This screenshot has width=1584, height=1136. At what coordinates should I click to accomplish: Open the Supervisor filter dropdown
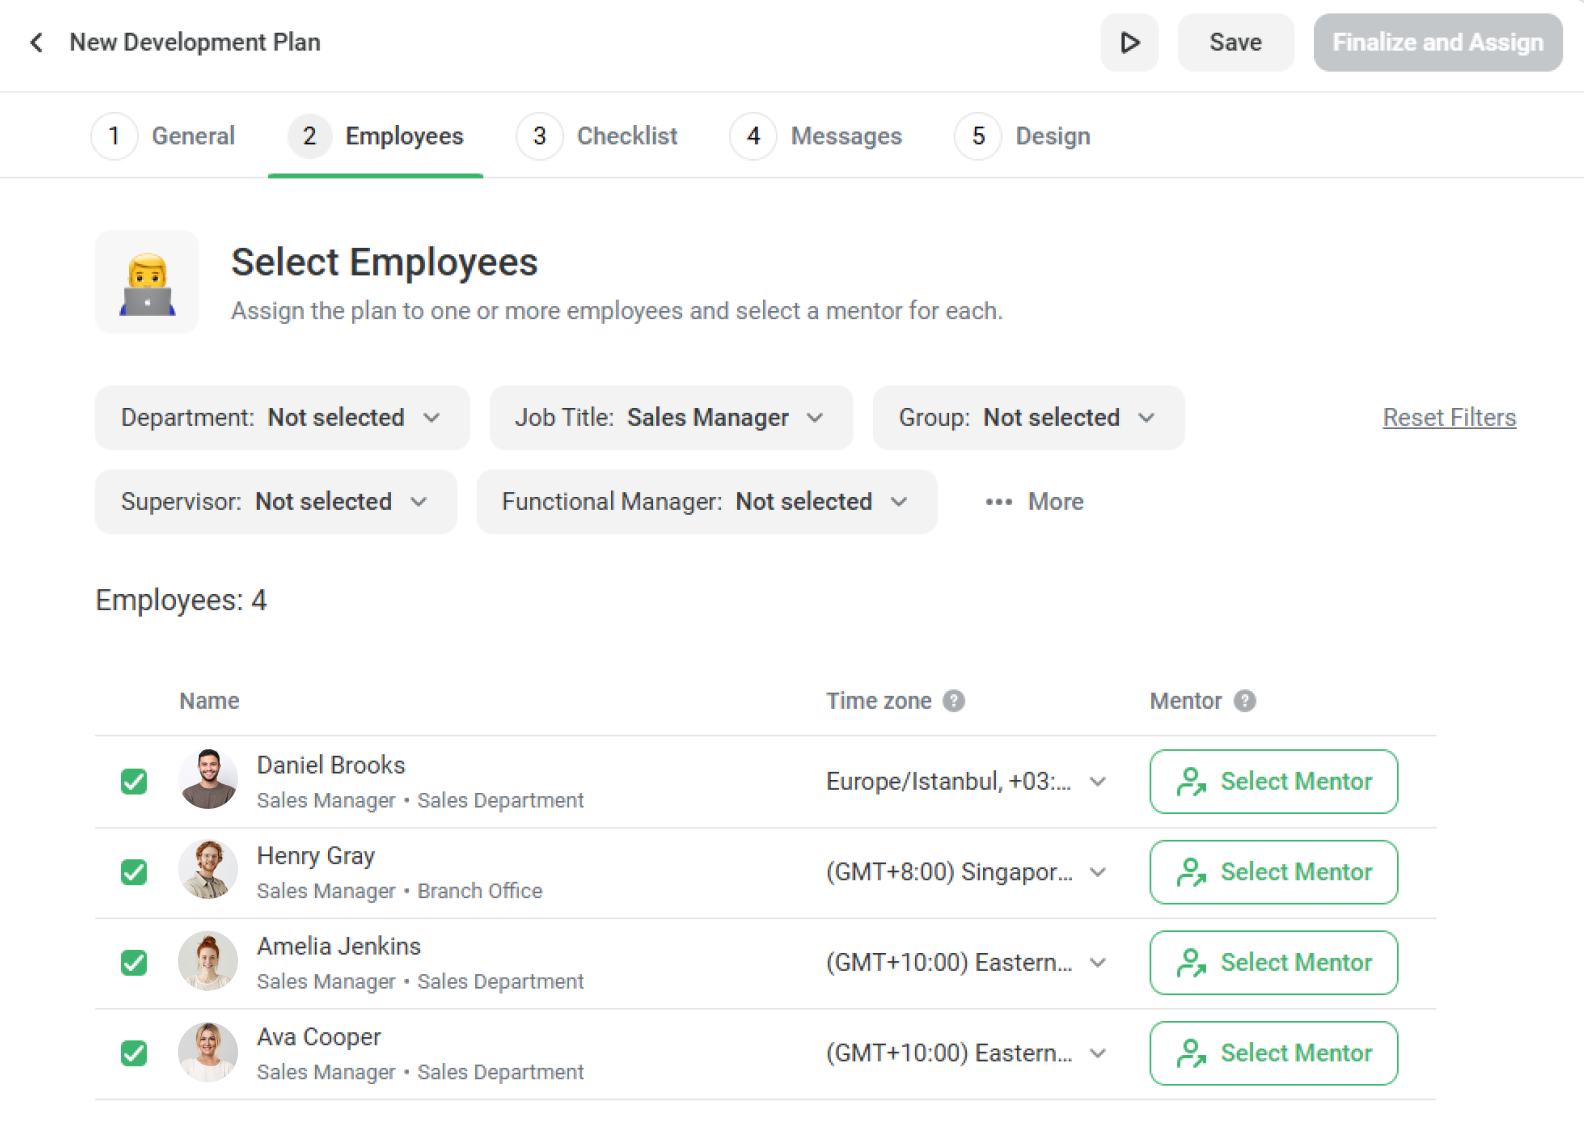[x=276, y=502]
